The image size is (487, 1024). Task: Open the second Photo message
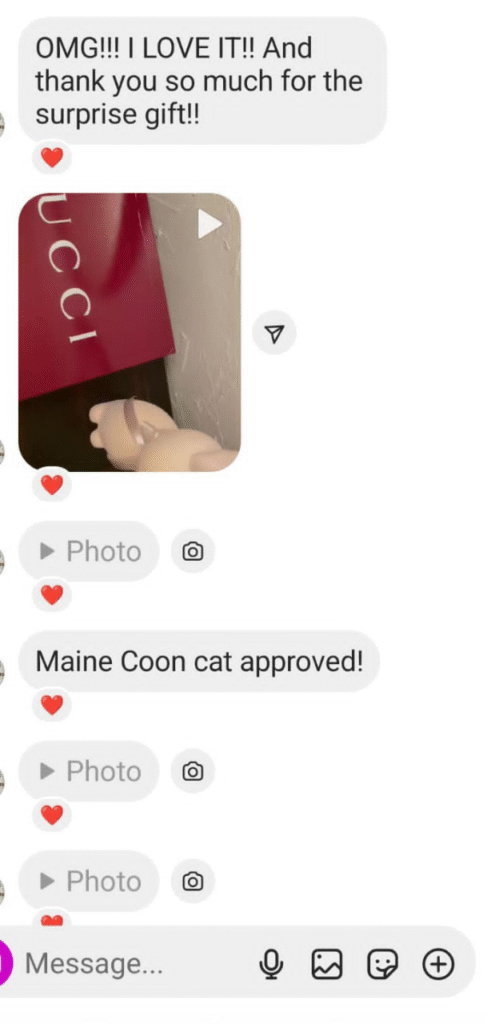(89, 771)
